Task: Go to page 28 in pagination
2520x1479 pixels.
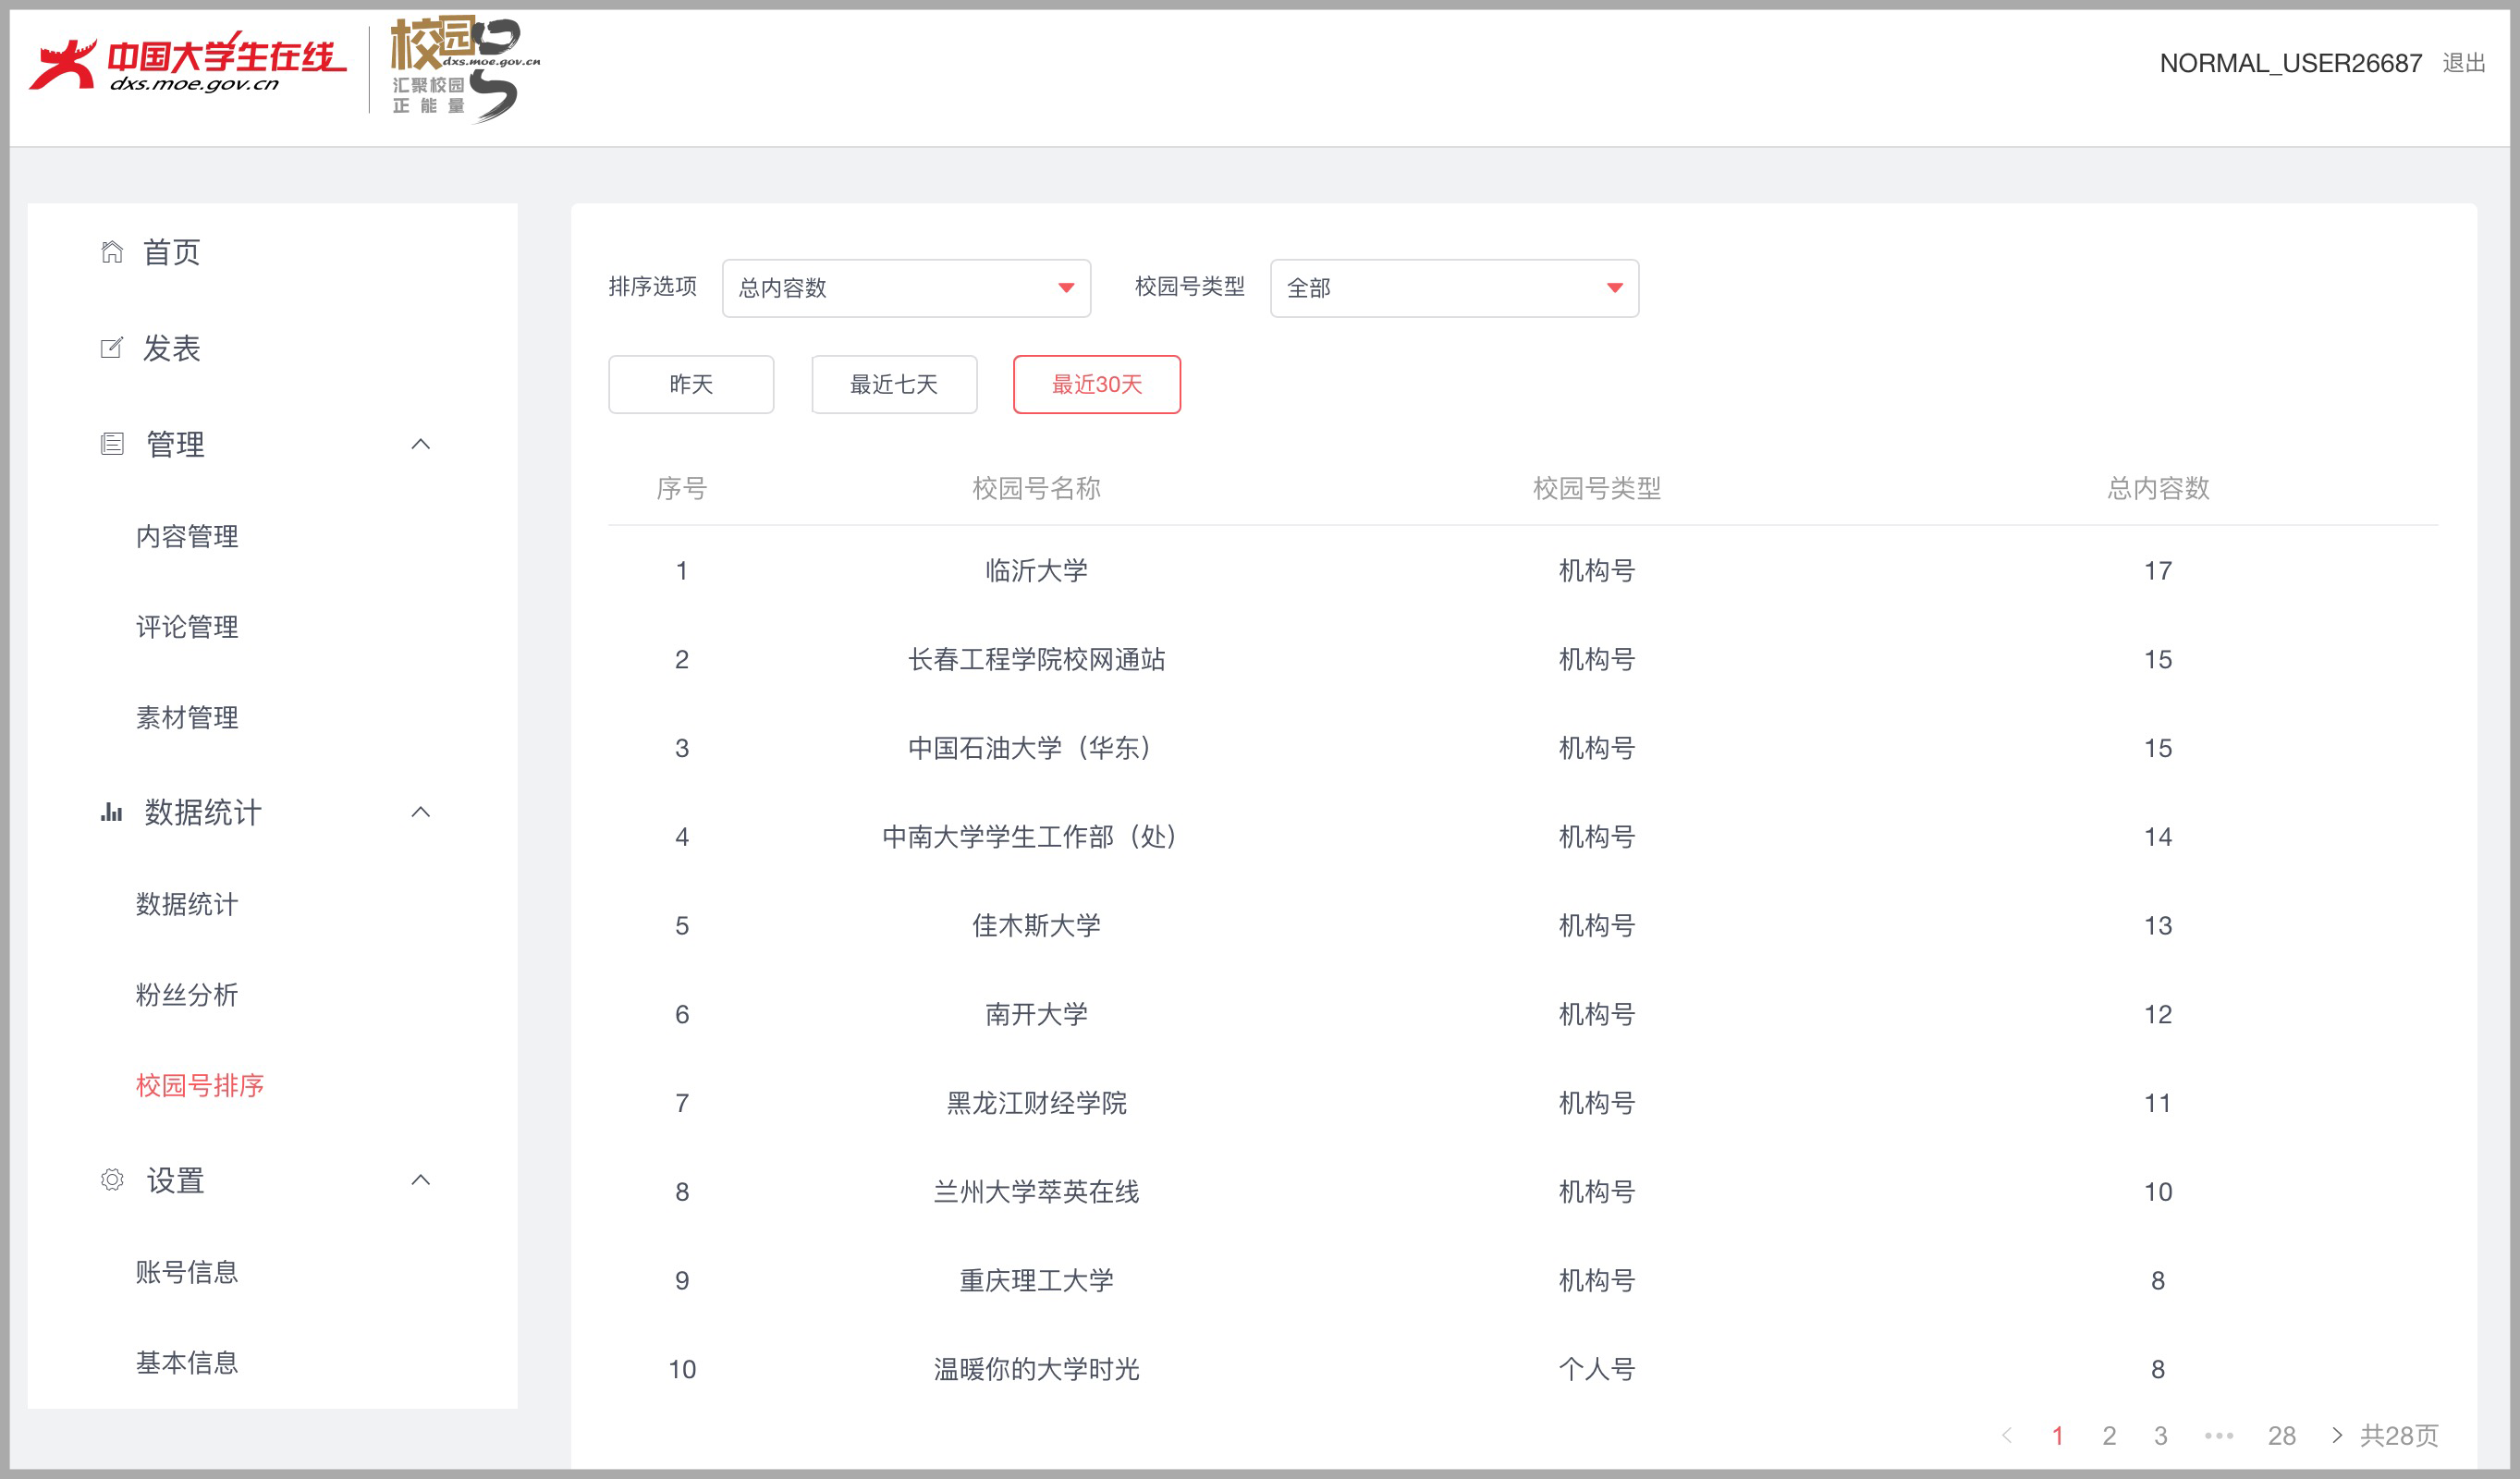Action: 2282,1436
